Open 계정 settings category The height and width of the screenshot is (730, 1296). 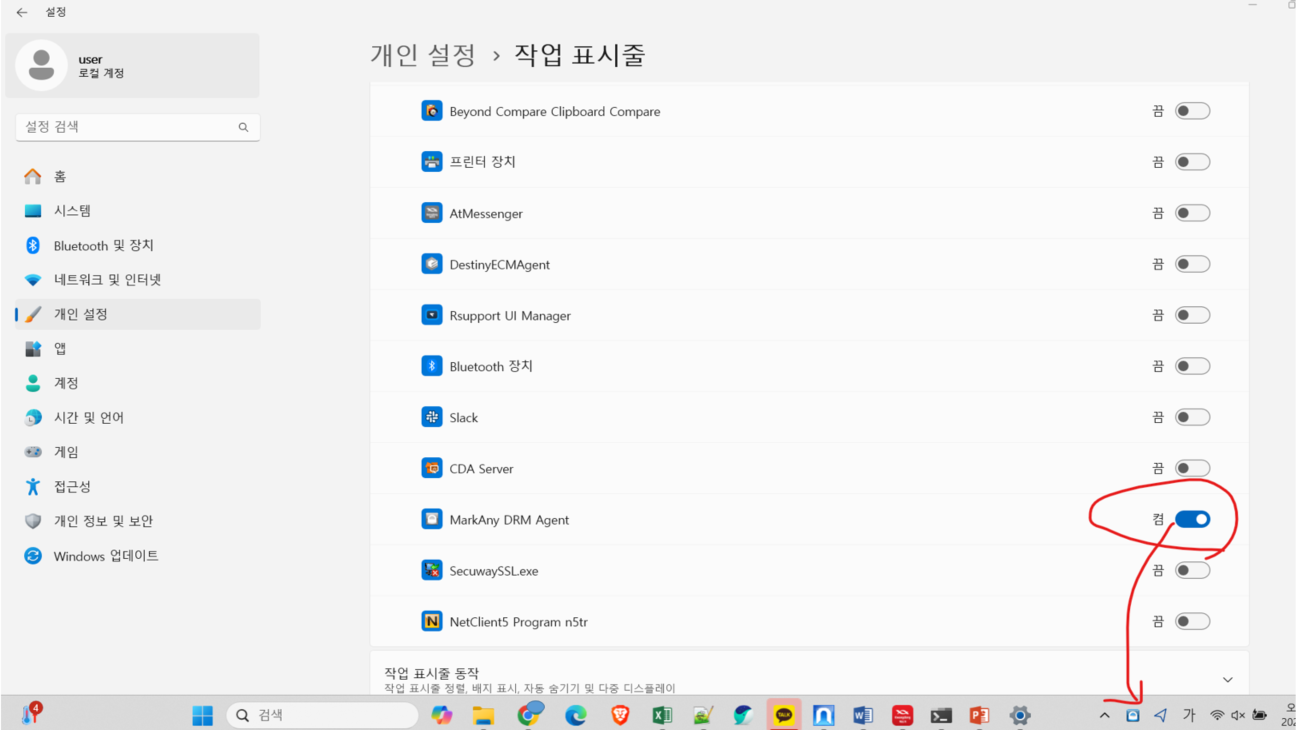(138, 383)
